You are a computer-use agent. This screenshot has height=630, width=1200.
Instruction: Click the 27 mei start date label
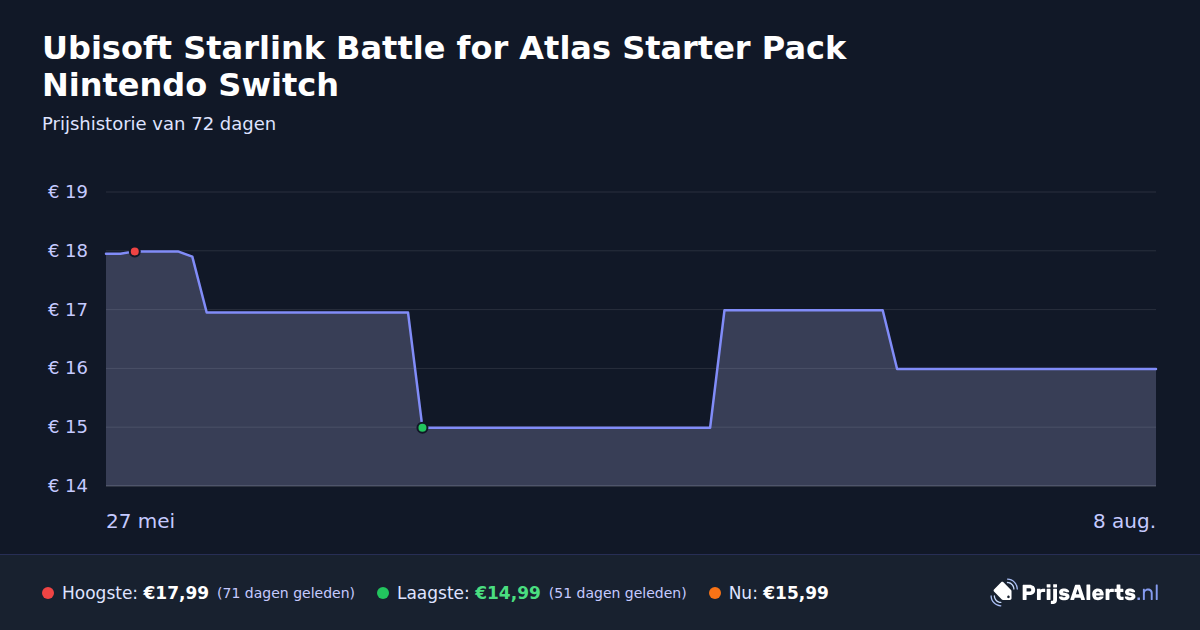click(x=140, y=522)
